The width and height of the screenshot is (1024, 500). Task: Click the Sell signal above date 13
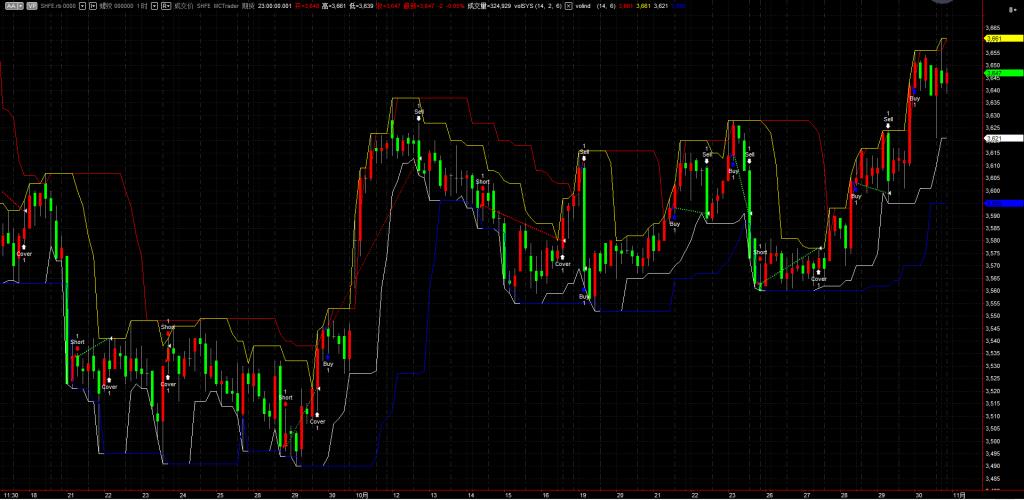pyautogui.click(x=419, y=112)
